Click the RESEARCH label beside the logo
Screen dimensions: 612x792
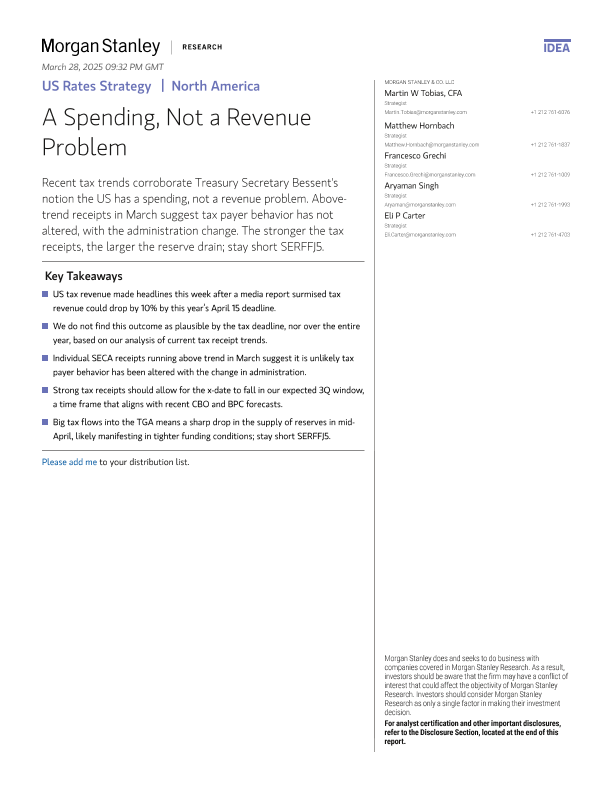click(x=202, y=47)
